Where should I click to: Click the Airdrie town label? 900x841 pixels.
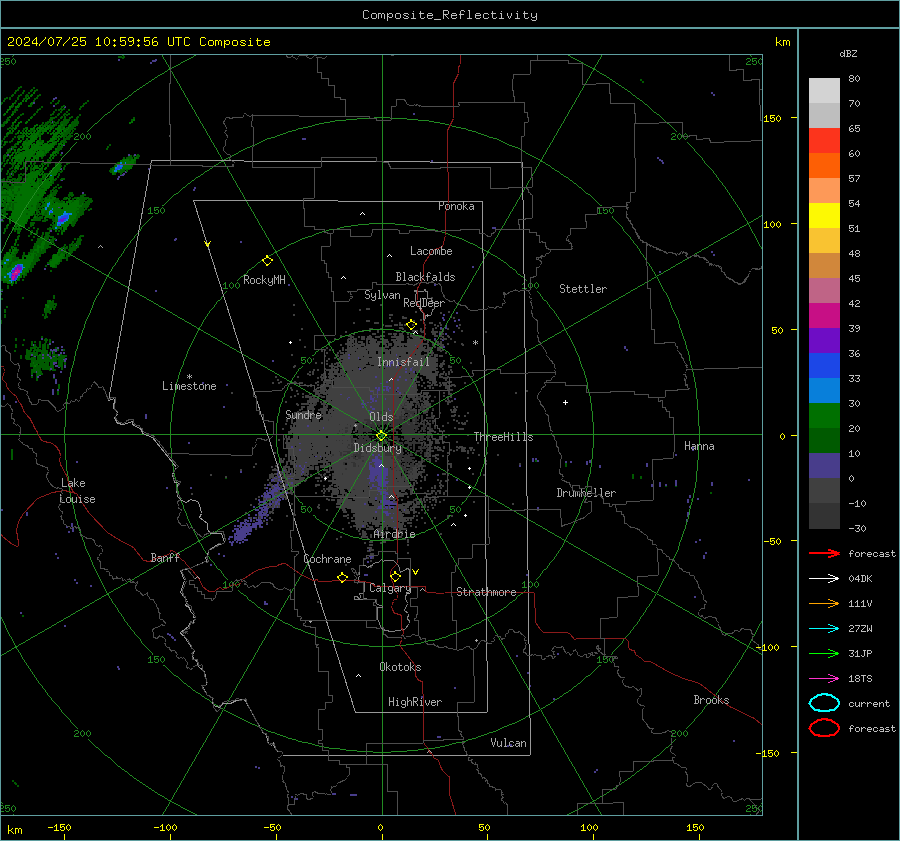coord(394,534)
